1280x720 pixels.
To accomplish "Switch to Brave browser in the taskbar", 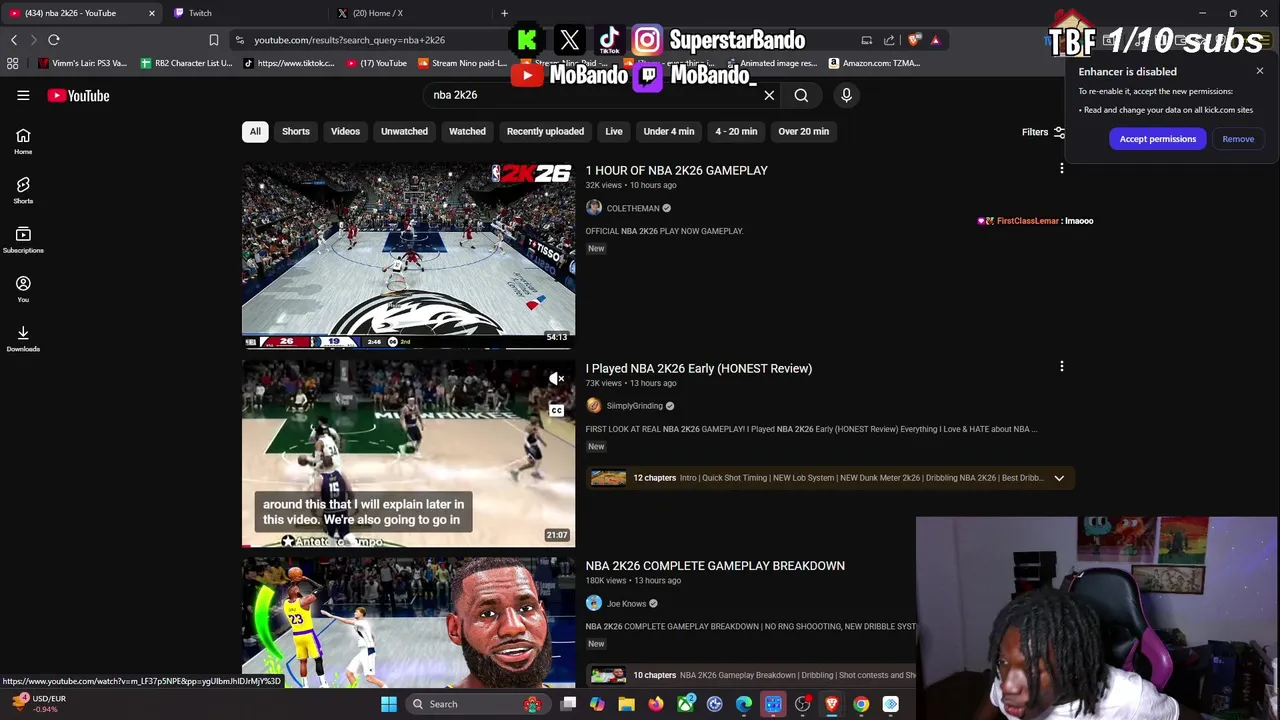I will pos(831,704).
